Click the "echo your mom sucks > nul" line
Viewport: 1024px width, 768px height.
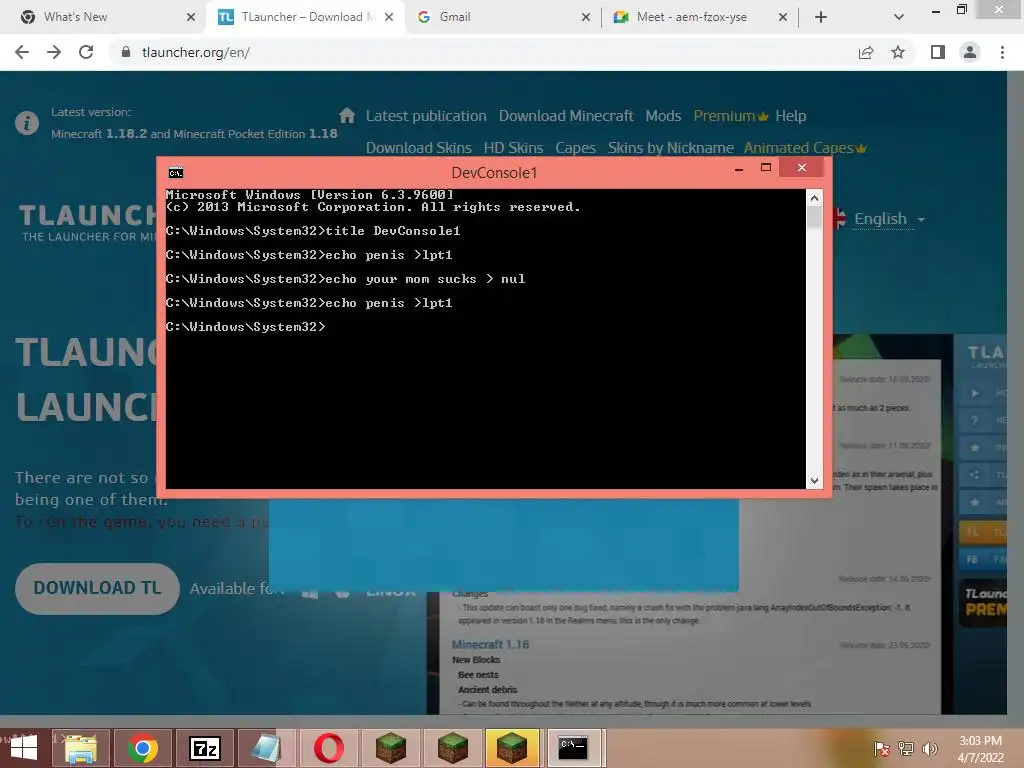pos(345,279)
